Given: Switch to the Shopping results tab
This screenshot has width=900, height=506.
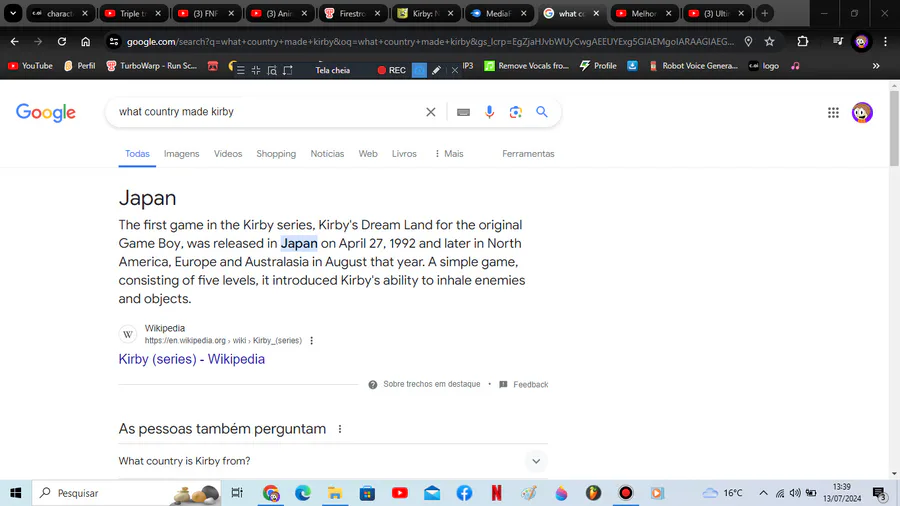Looking at the screenshot, I should tap(276, 154).
